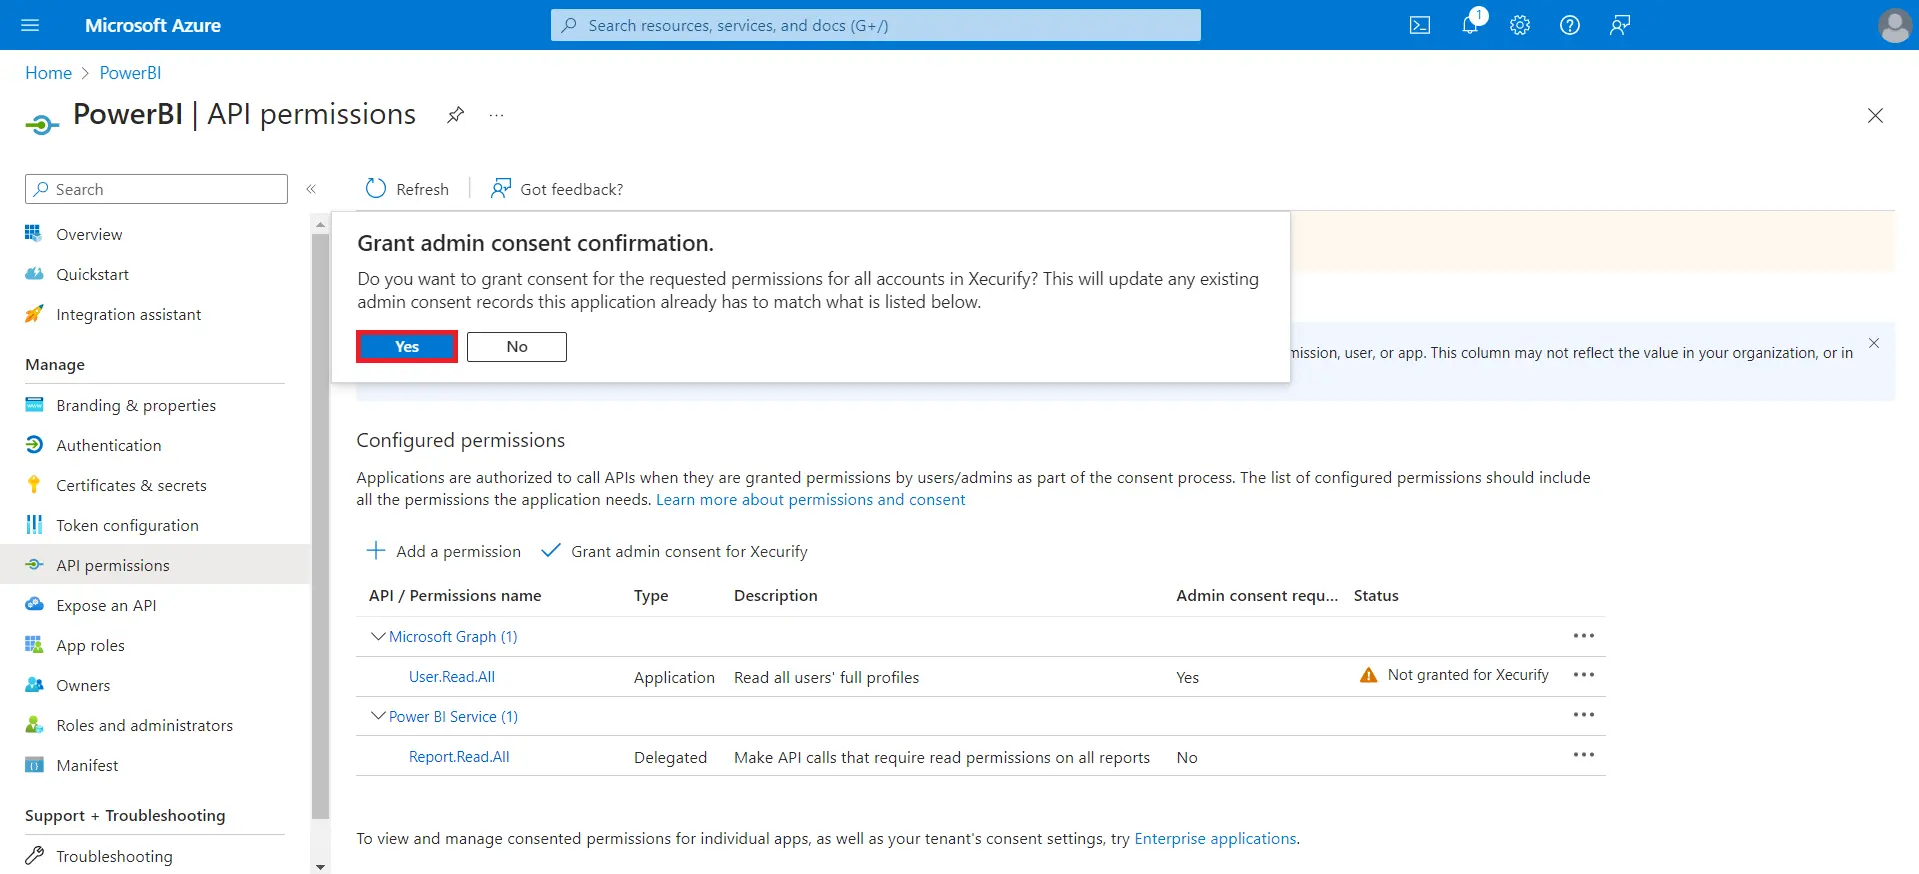Click the Status column header

tap(1376, 596)
